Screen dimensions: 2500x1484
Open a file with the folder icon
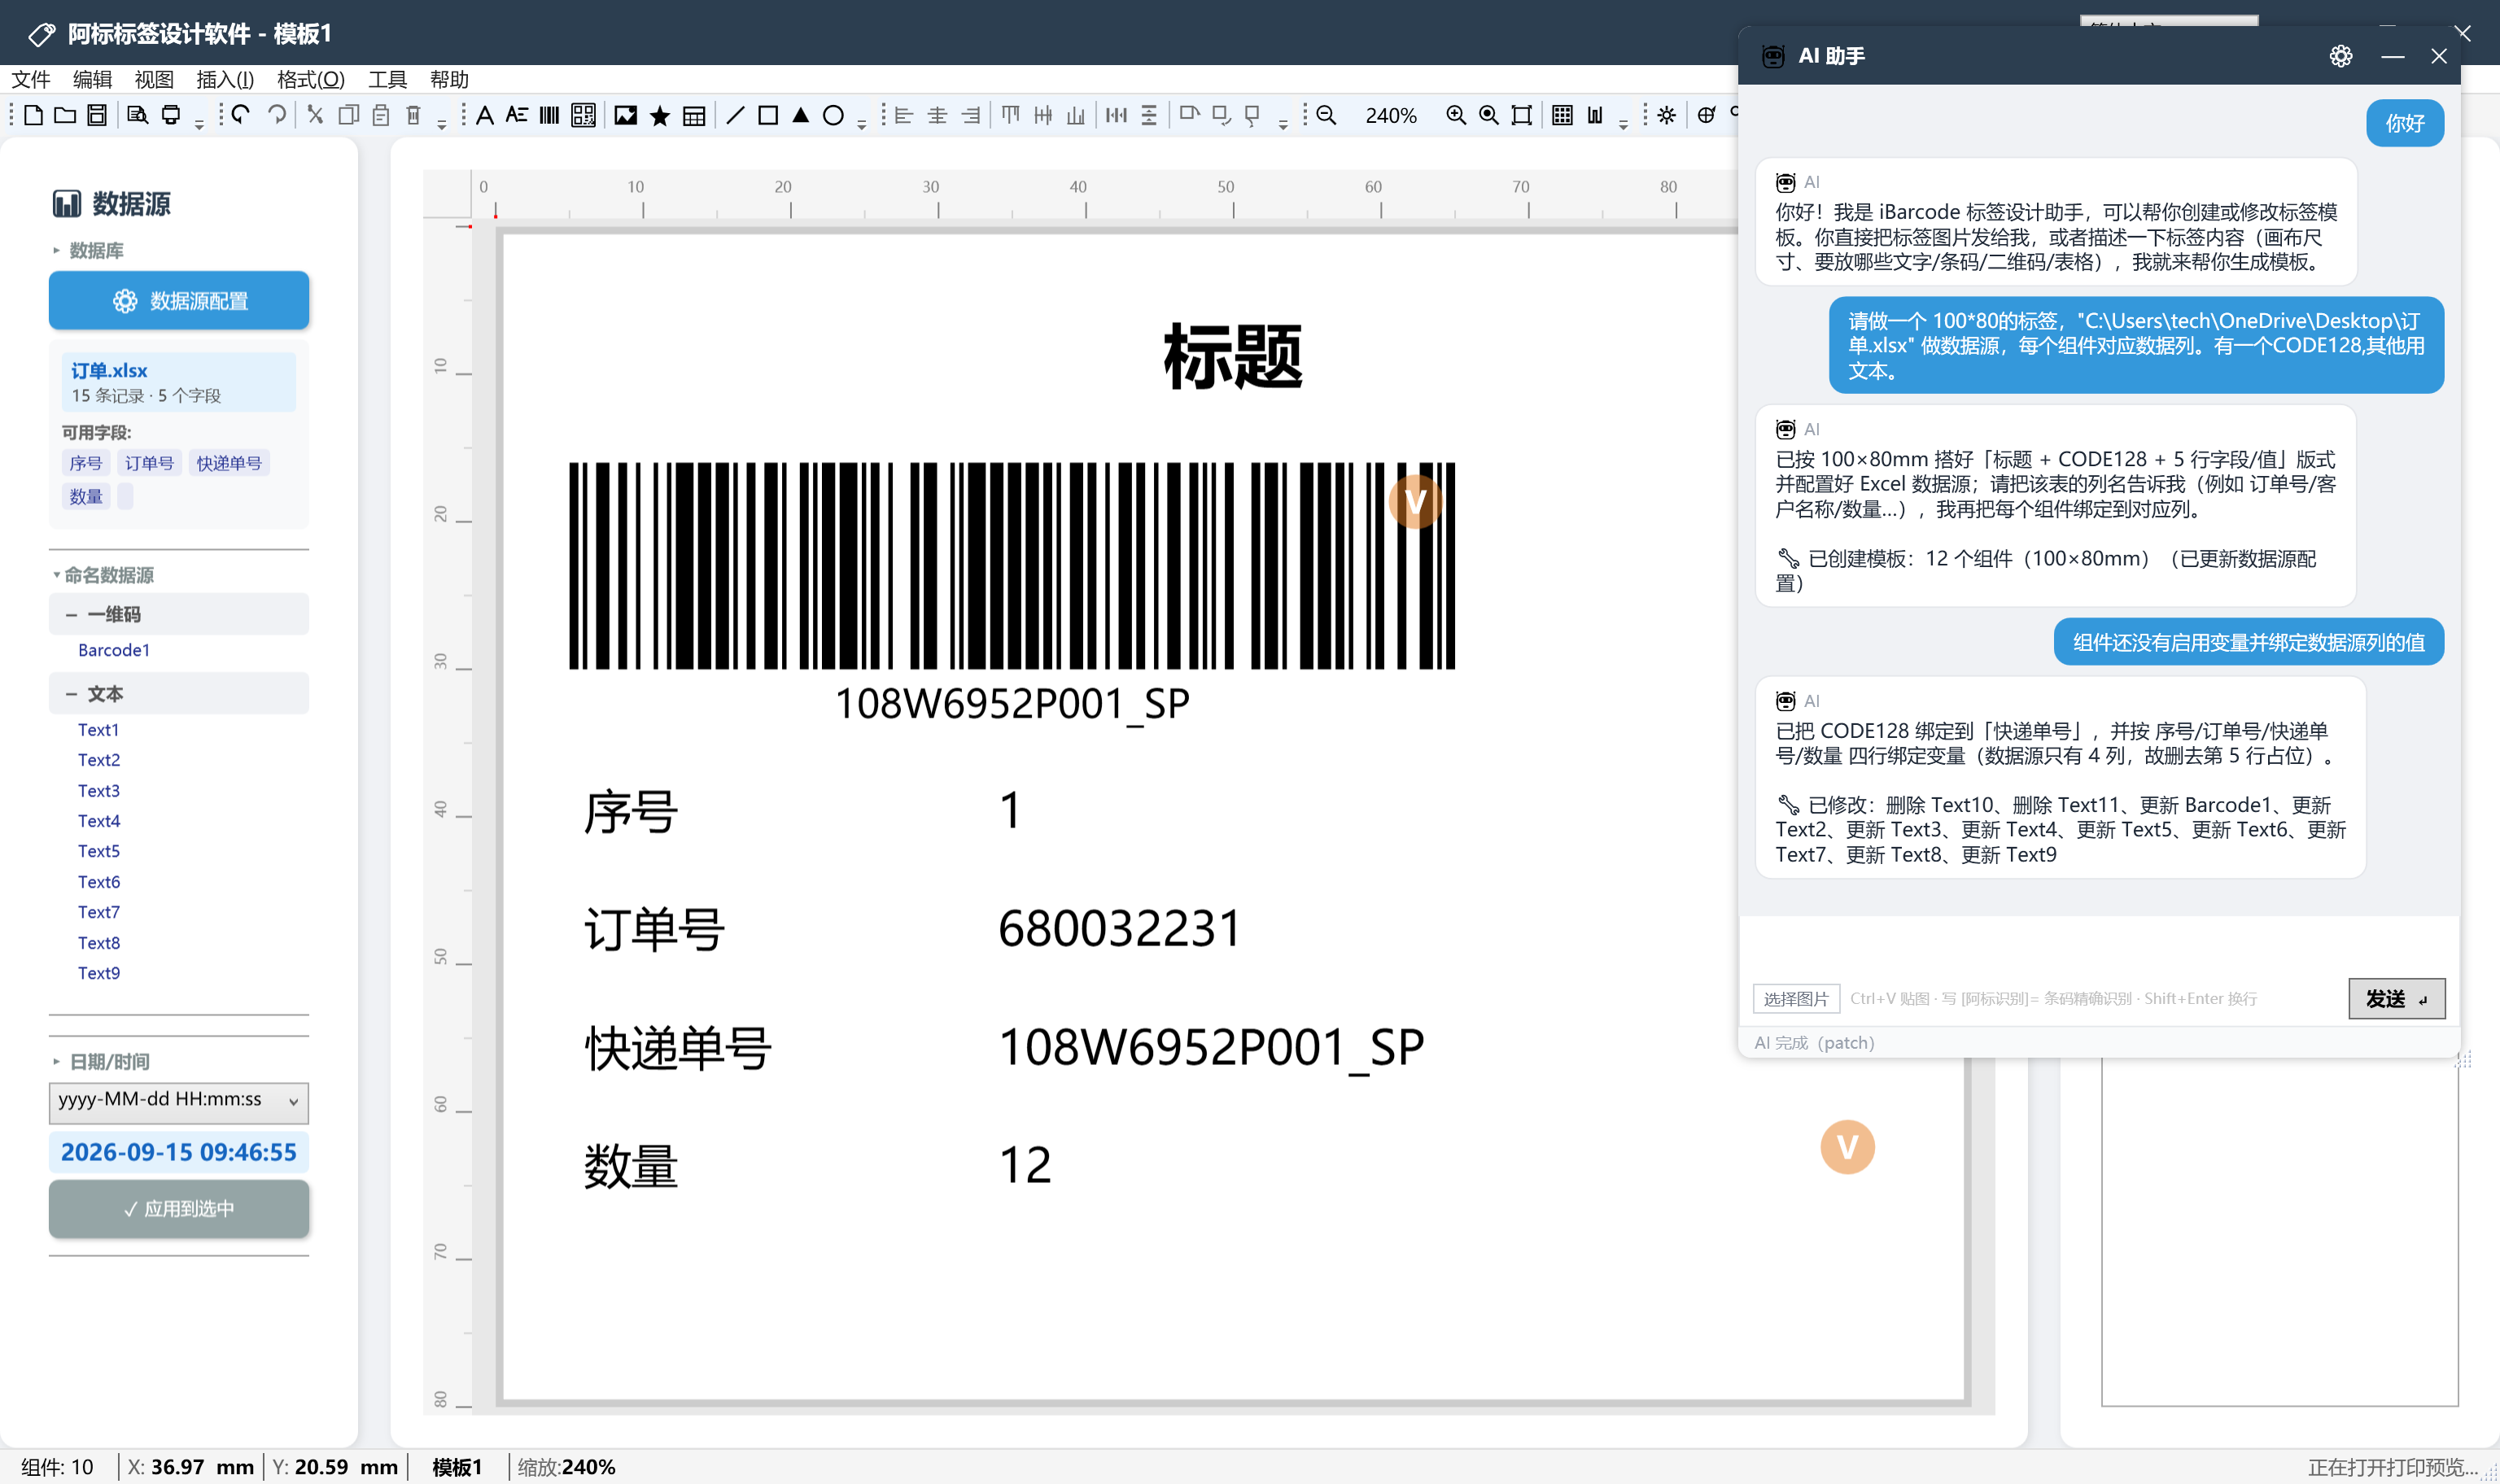[x=65, y=115]
